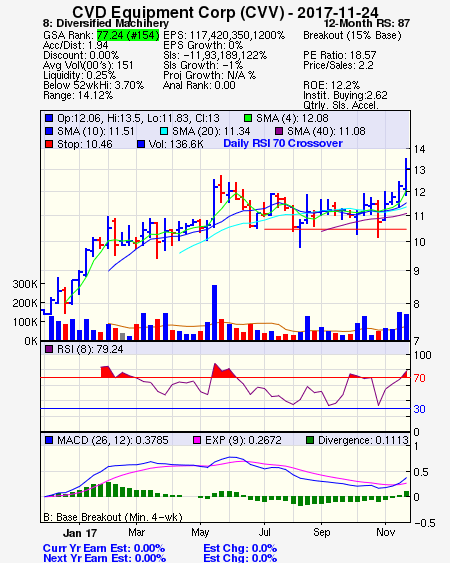Screen dimensions: 450x563
Task: Click the 'Nov' date axis label
Action: [x=385, y=532]
